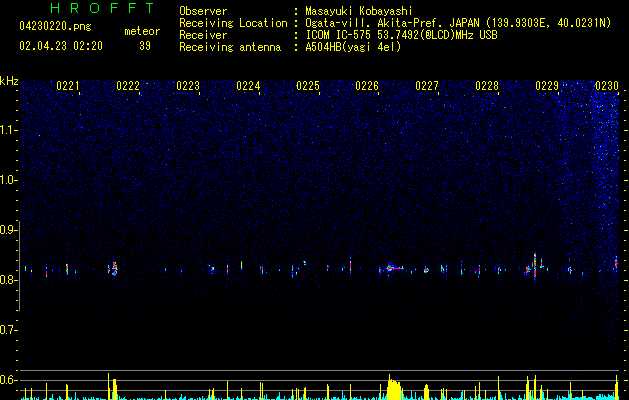The height and width of the screenshot is (400, 629).
Task: Click the 0.8 kHz axis label
Action: 8,280
